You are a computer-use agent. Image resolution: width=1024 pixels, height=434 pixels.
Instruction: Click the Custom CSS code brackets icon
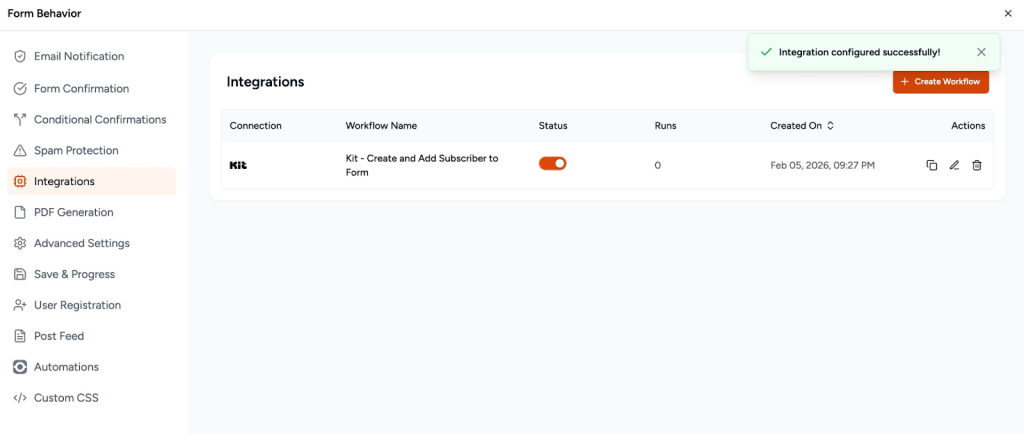point(20,398)
